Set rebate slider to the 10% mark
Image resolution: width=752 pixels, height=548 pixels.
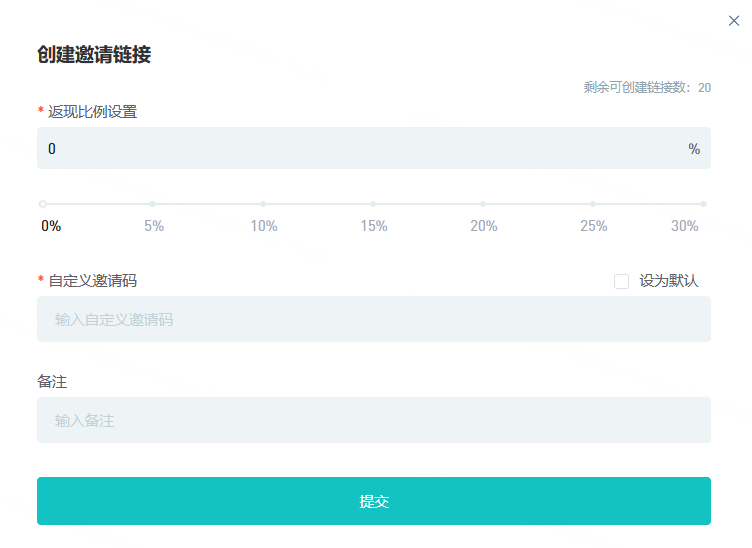263,204
